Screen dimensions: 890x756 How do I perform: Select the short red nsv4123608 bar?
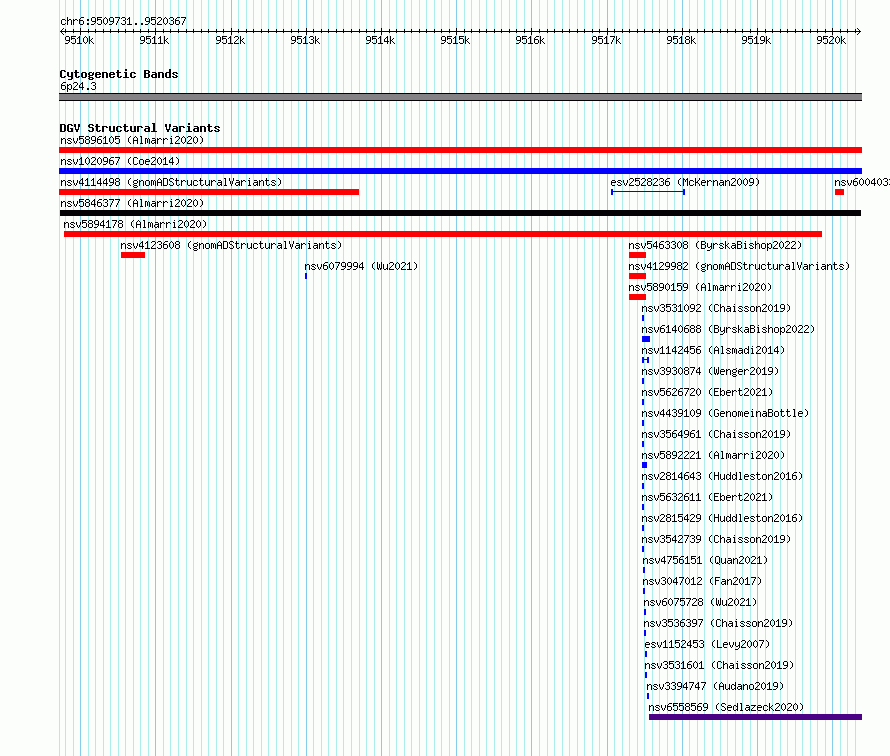point(133,255)
